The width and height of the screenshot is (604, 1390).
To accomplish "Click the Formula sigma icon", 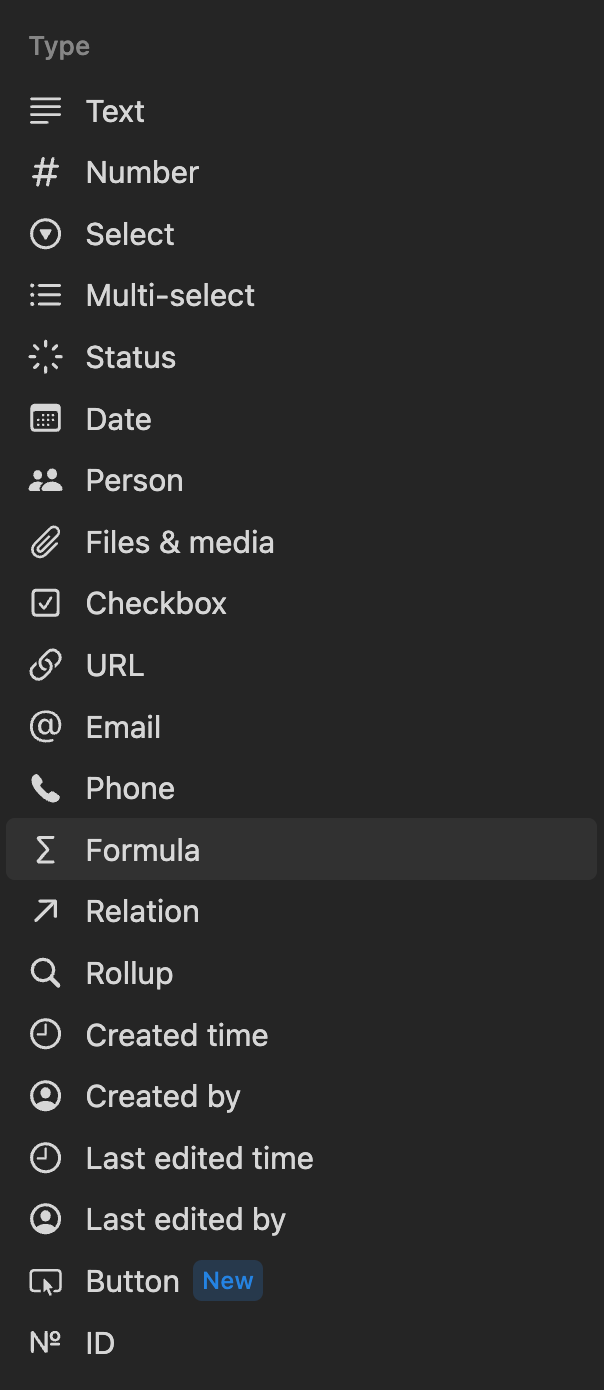I will pyautogui.click(x=45, y=851).
